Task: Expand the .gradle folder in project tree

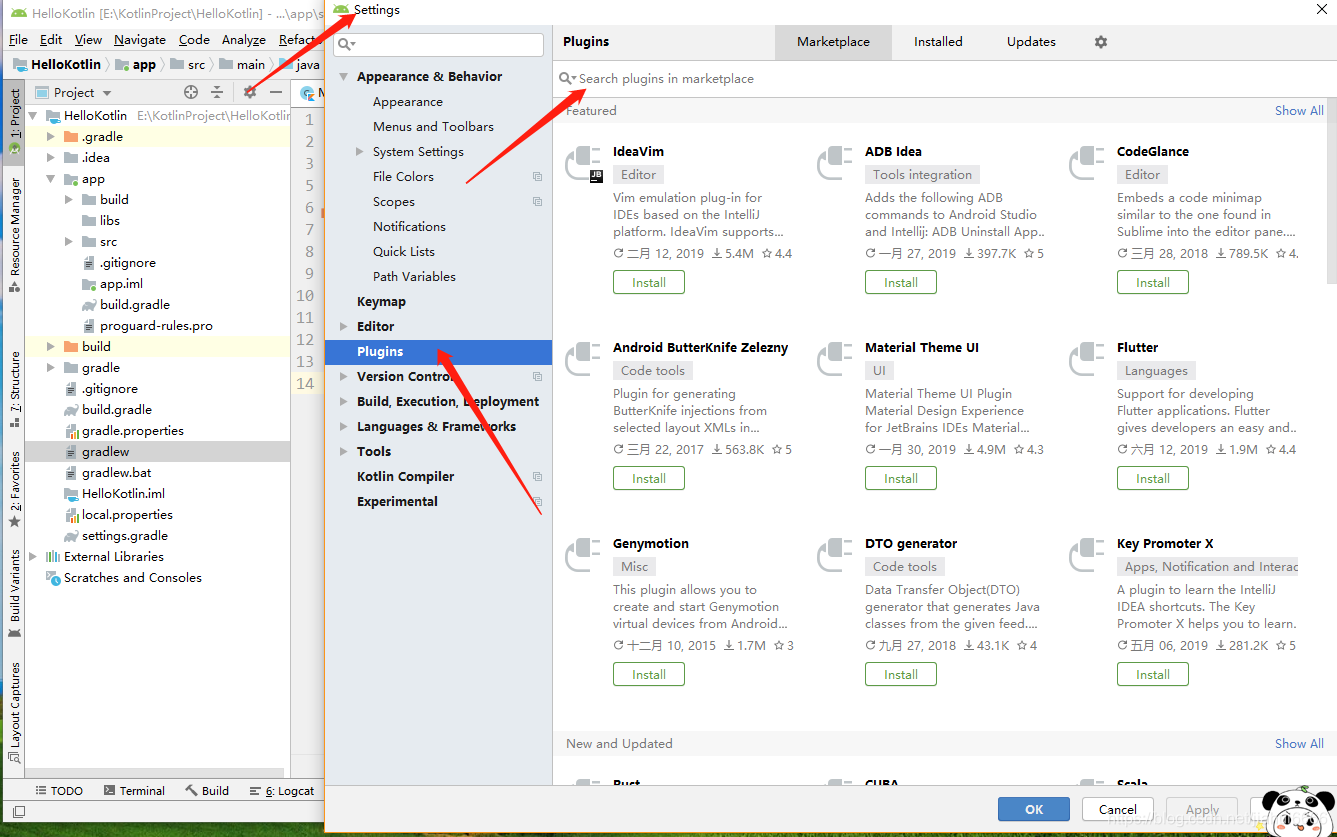Action: pos(51,137)
